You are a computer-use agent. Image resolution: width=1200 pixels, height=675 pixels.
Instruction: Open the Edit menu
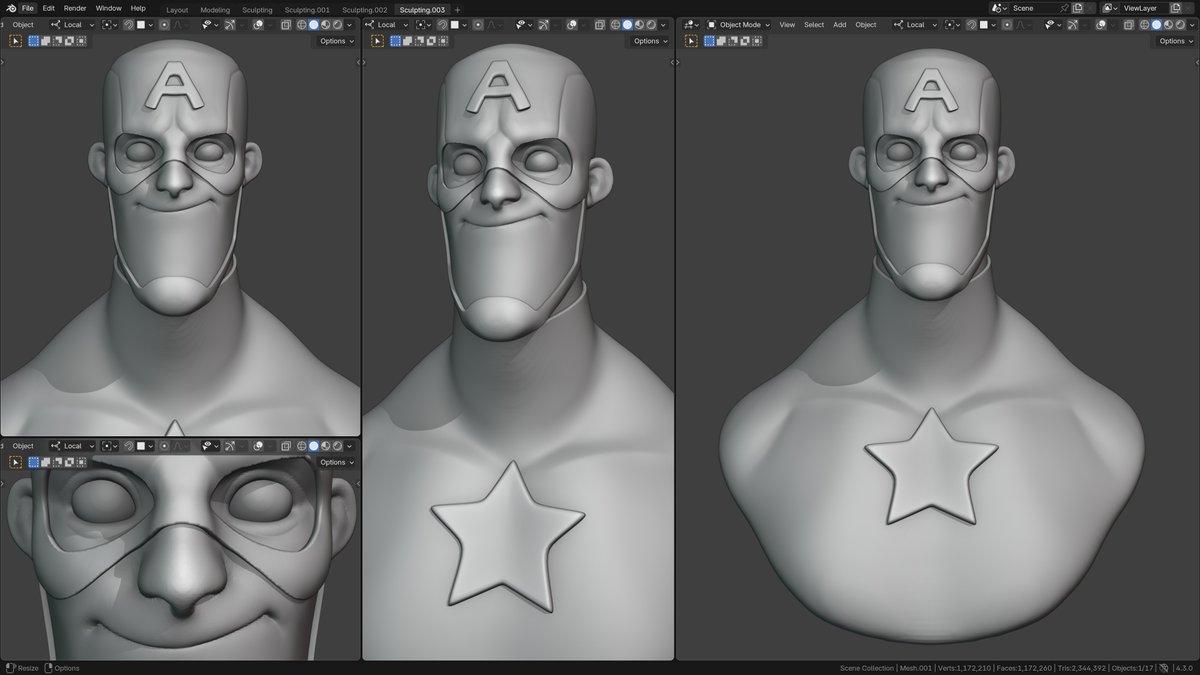[x=48, y=8]
